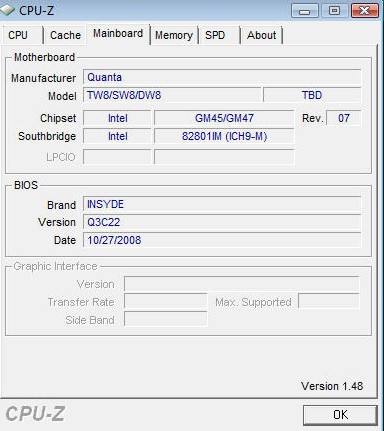
Task: Click the Transfer Rate field
Action: pos(166,302)
